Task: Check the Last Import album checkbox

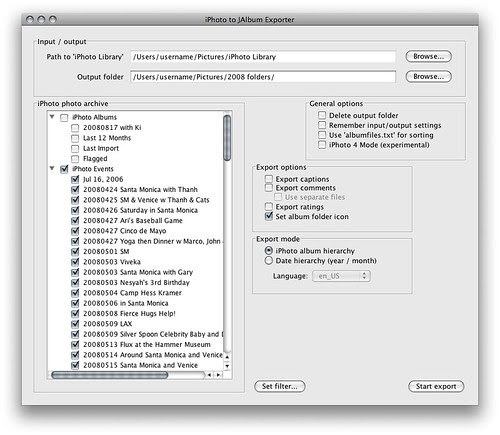Action: click(x=75, y=148)
